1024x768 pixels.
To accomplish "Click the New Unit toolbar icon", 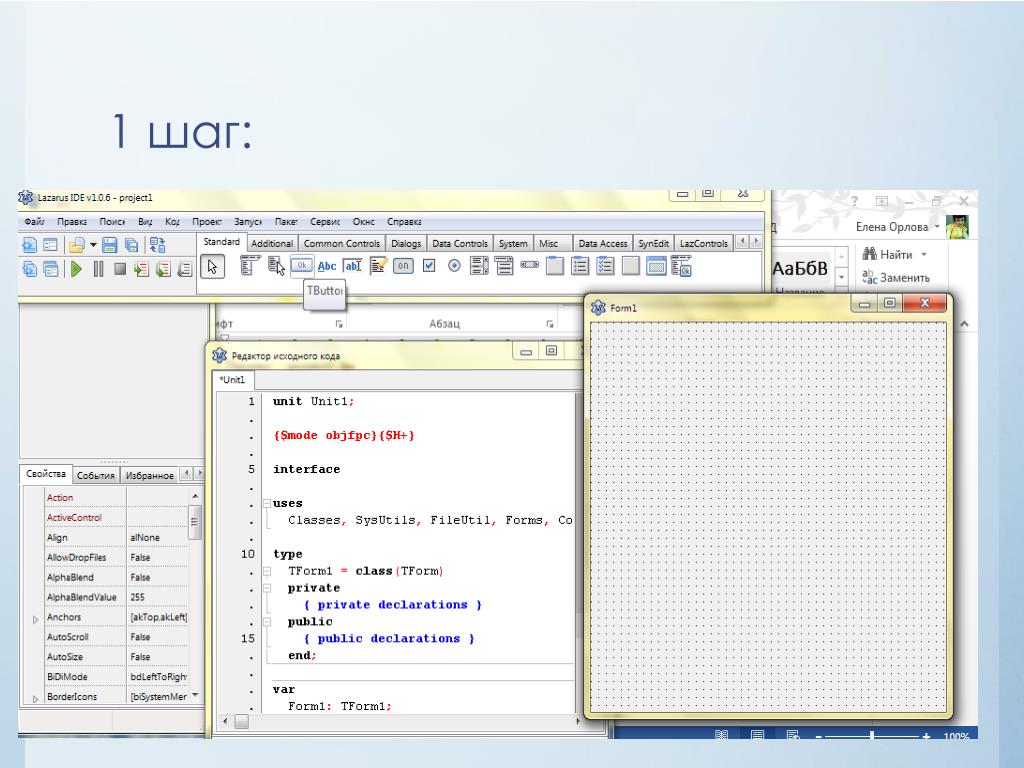I will point(29,245).
